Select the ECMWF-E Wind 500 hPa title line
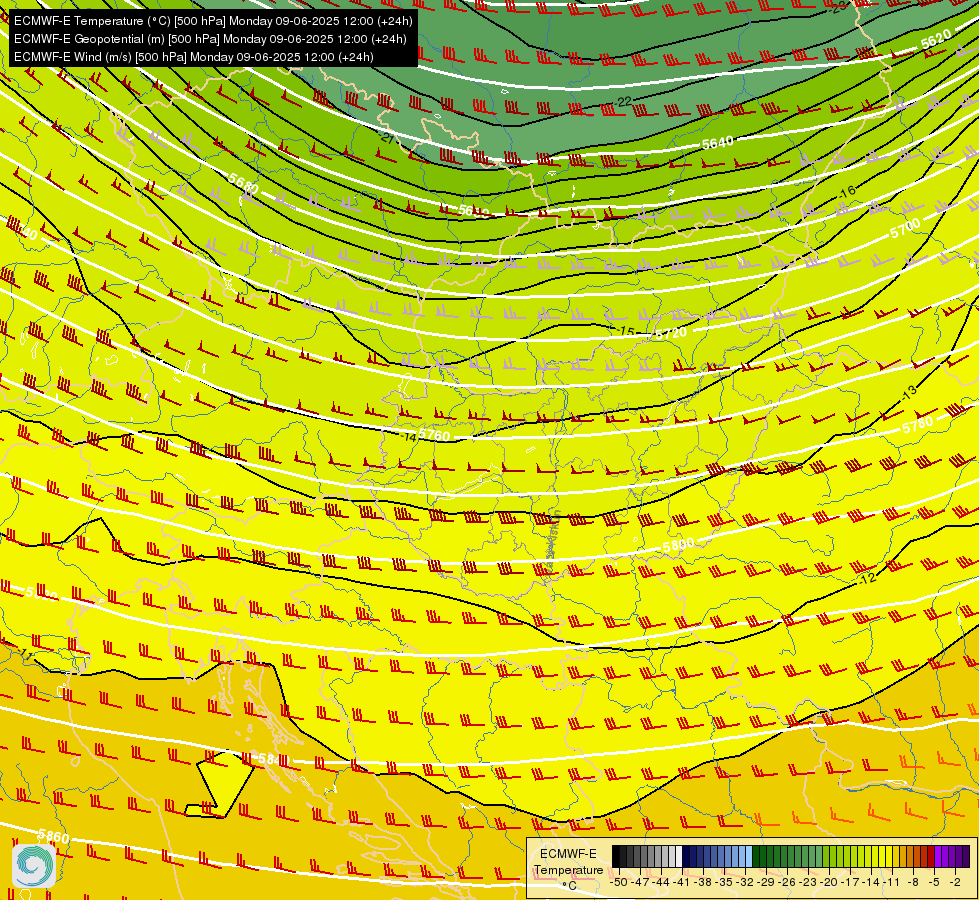This screenshot has width=979, height=900. pyautogui.click(x=194, y=57)
